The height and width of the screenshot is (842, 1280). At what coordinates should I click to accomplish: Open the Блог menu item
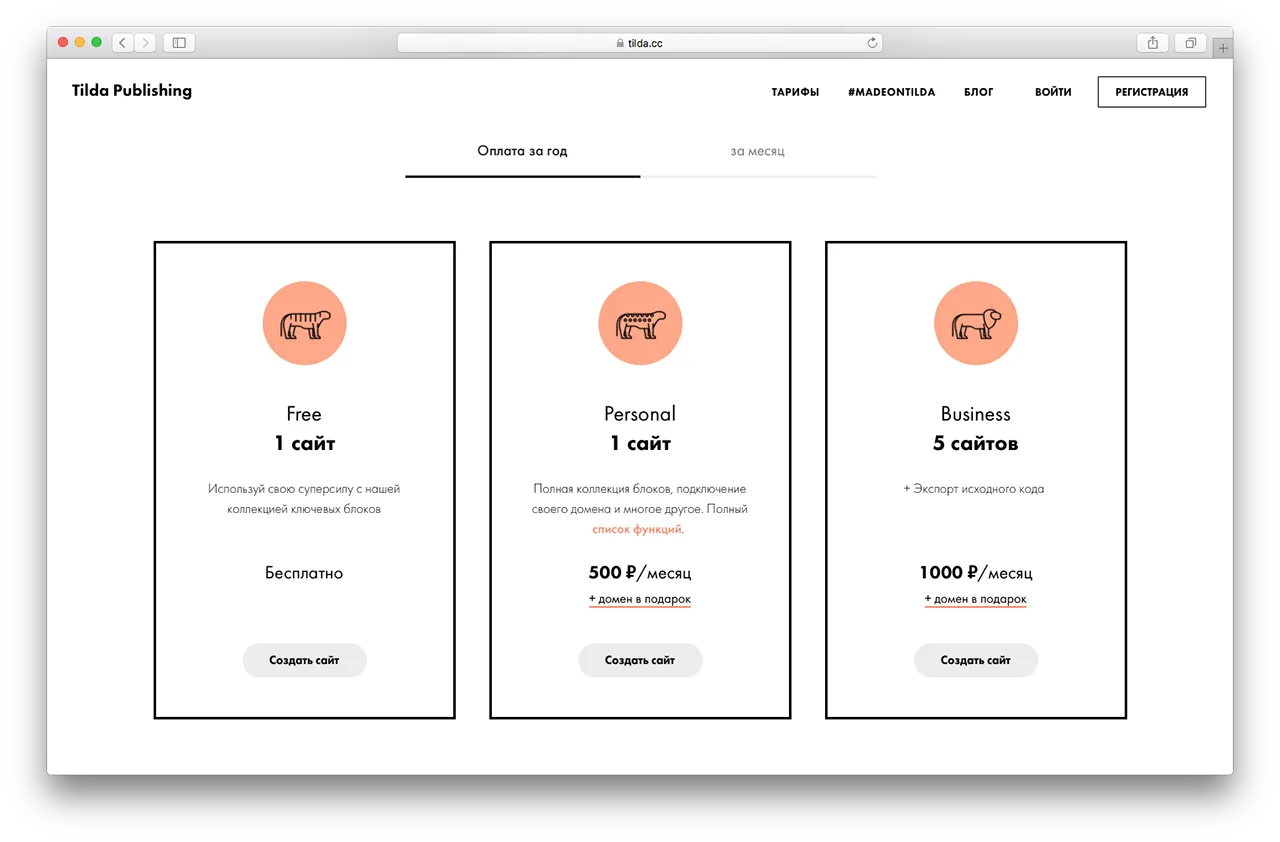(x=979, y=92)
